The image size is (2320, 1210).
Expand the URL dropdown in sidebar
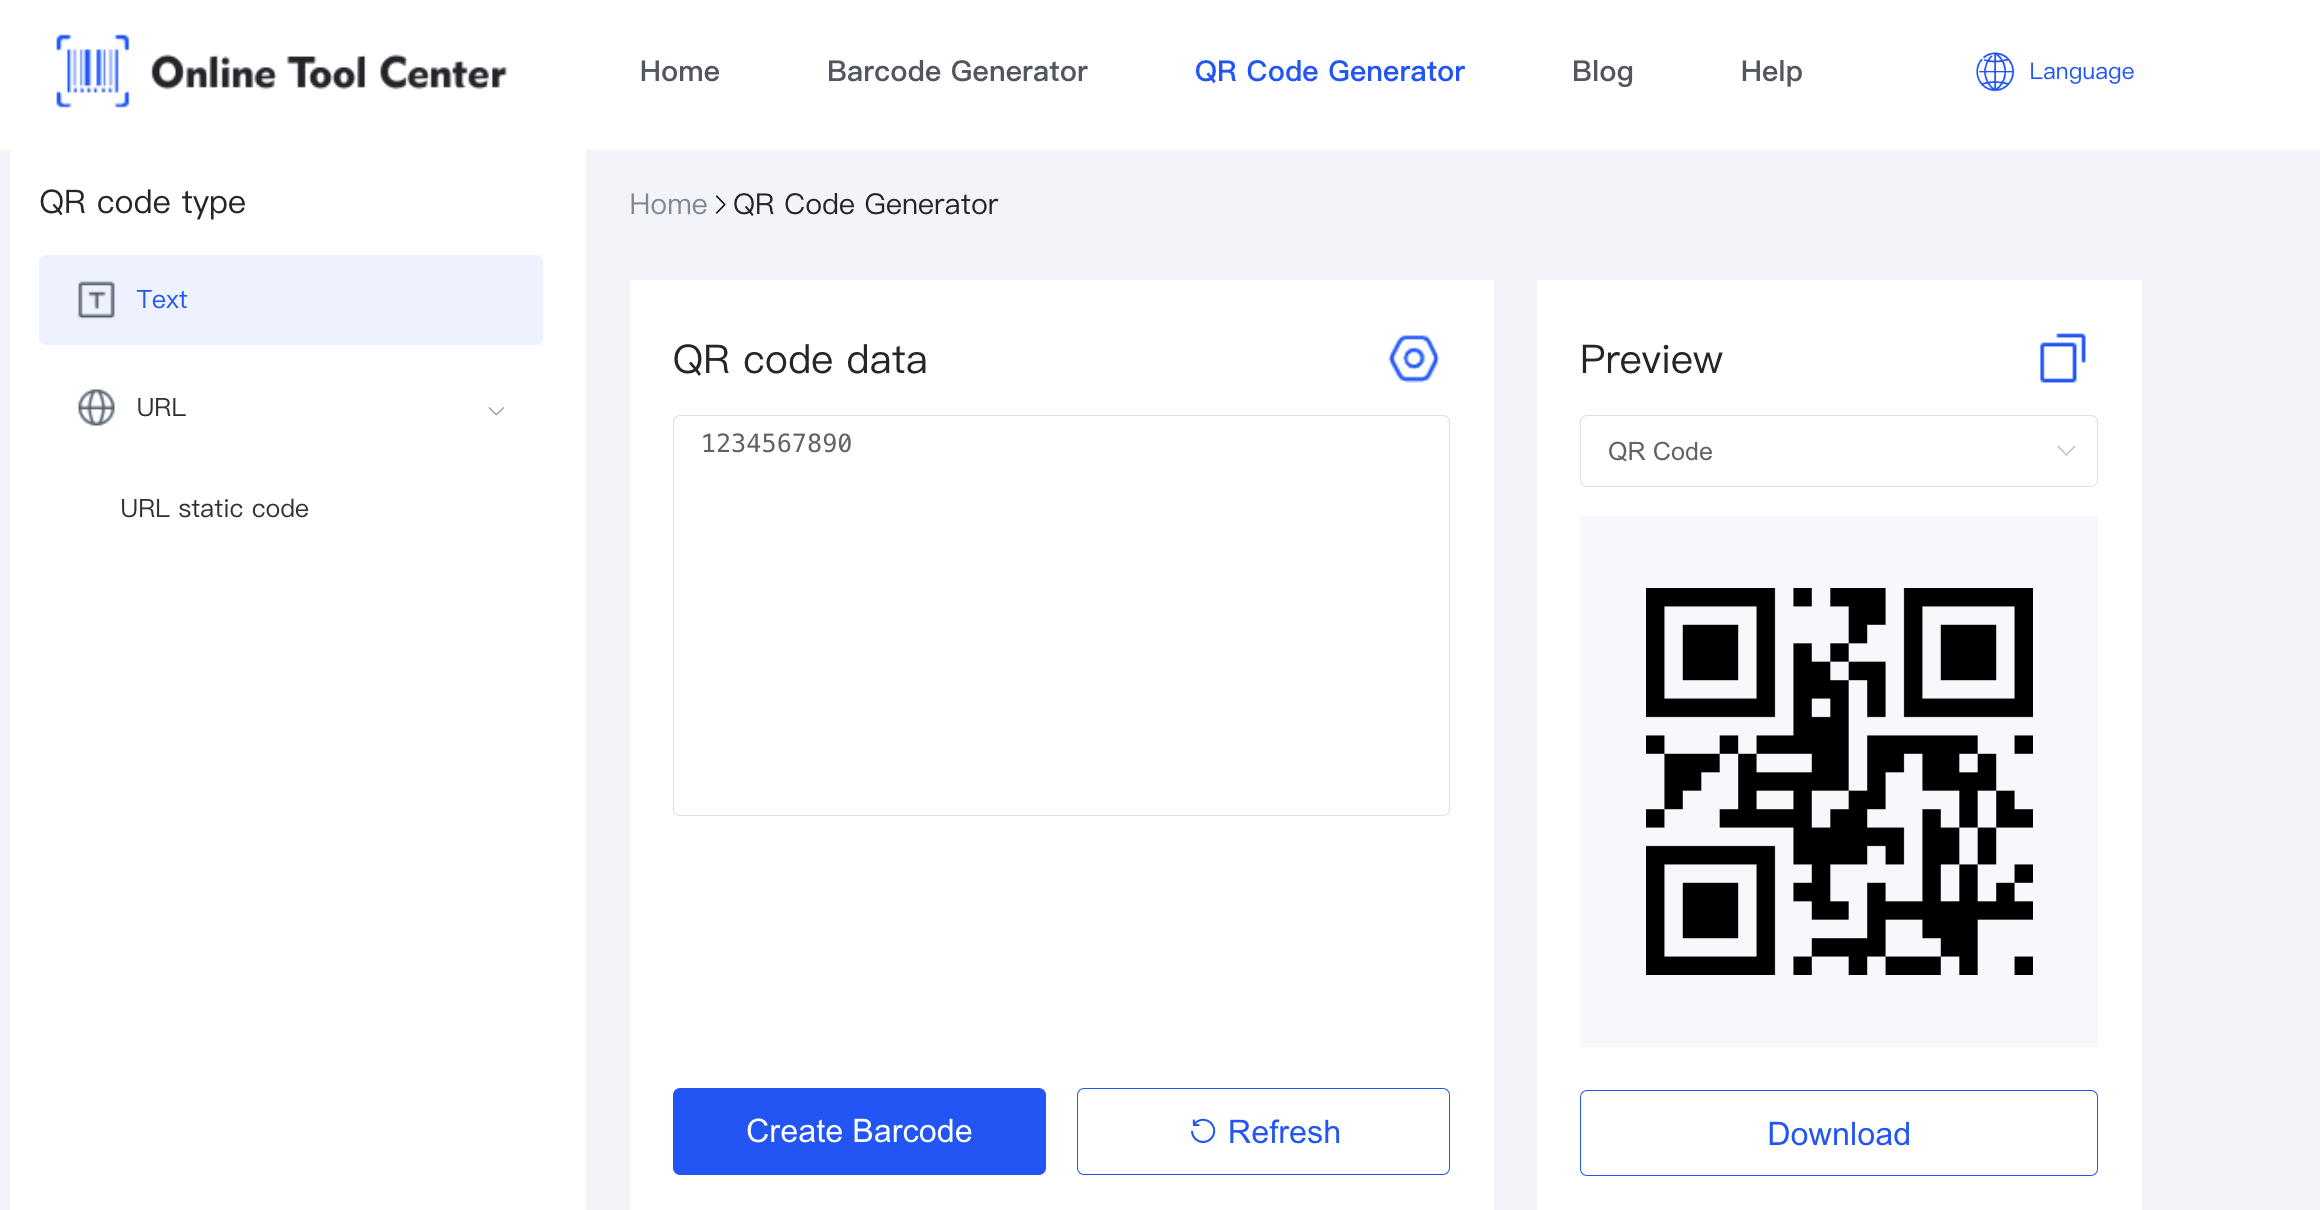(496, 406)
